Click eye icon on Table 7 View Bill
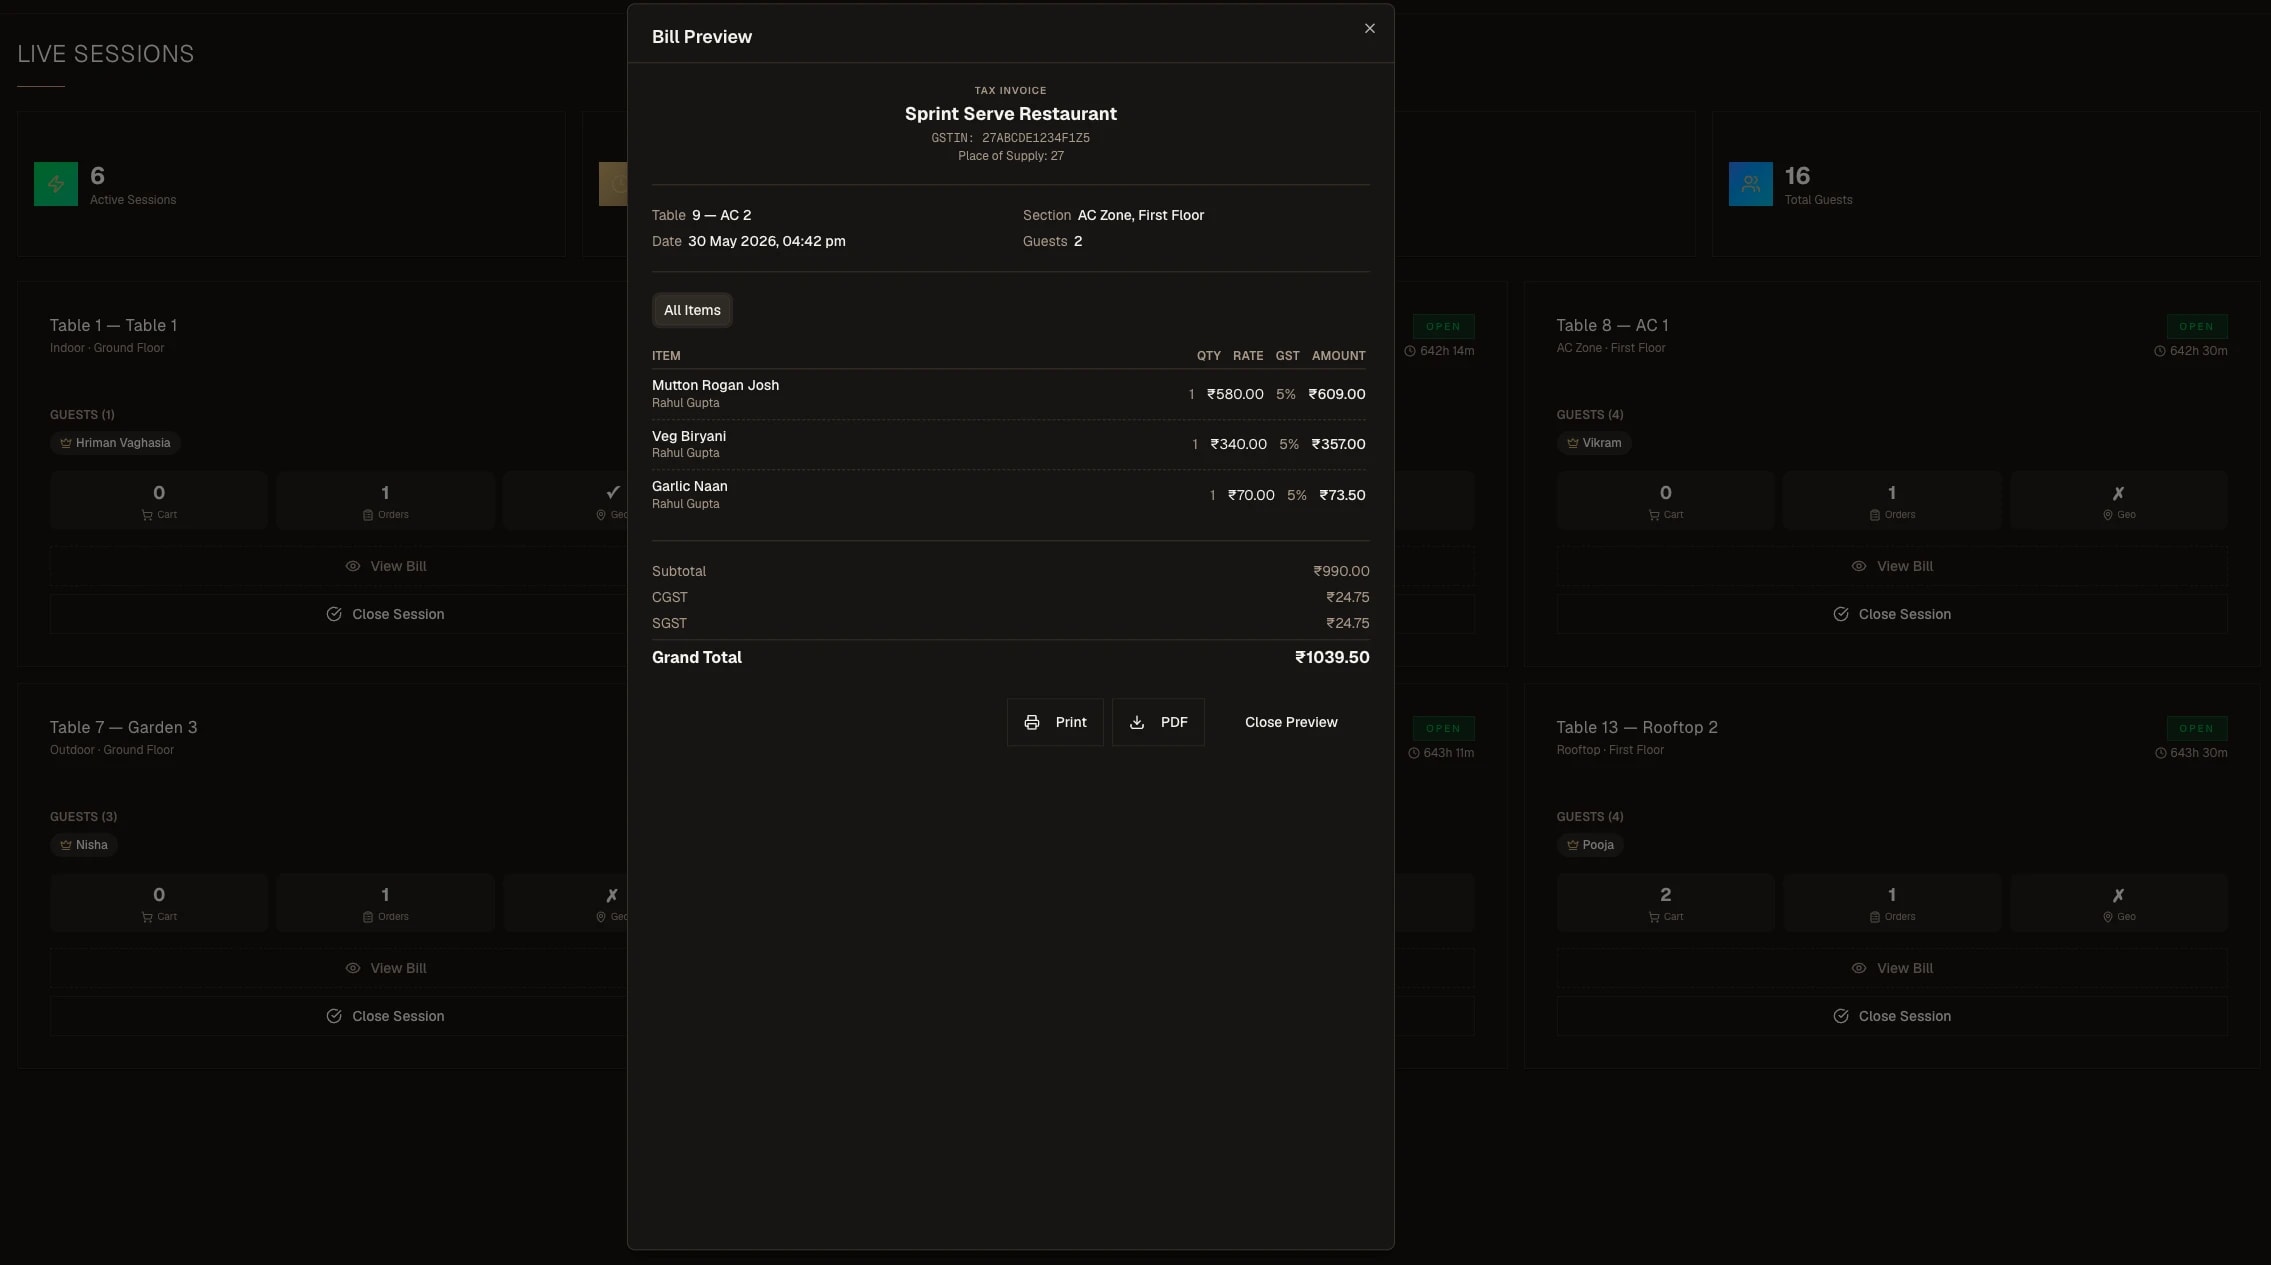This screenshot has height=1265, width=2271. pos(352,968)
